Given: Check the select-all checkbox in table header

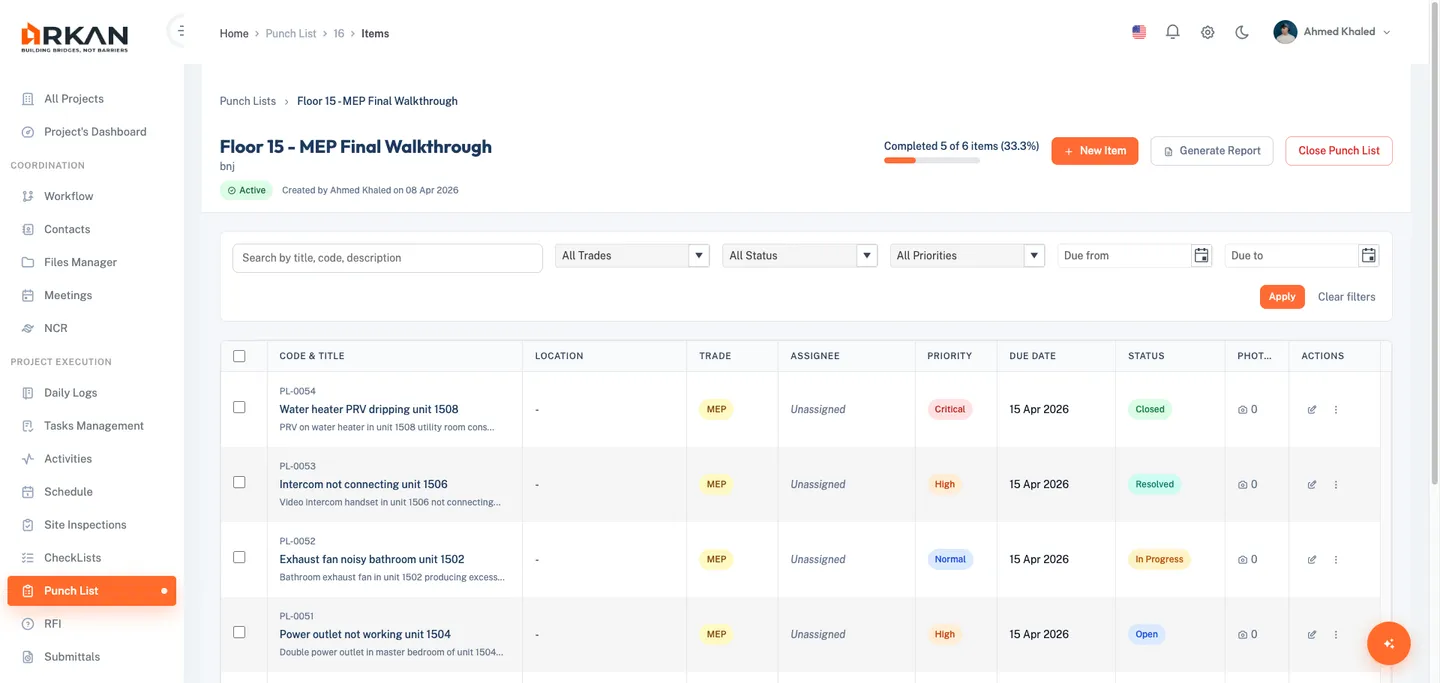Looking at the screenshot, I should click(x=239, y=356).
